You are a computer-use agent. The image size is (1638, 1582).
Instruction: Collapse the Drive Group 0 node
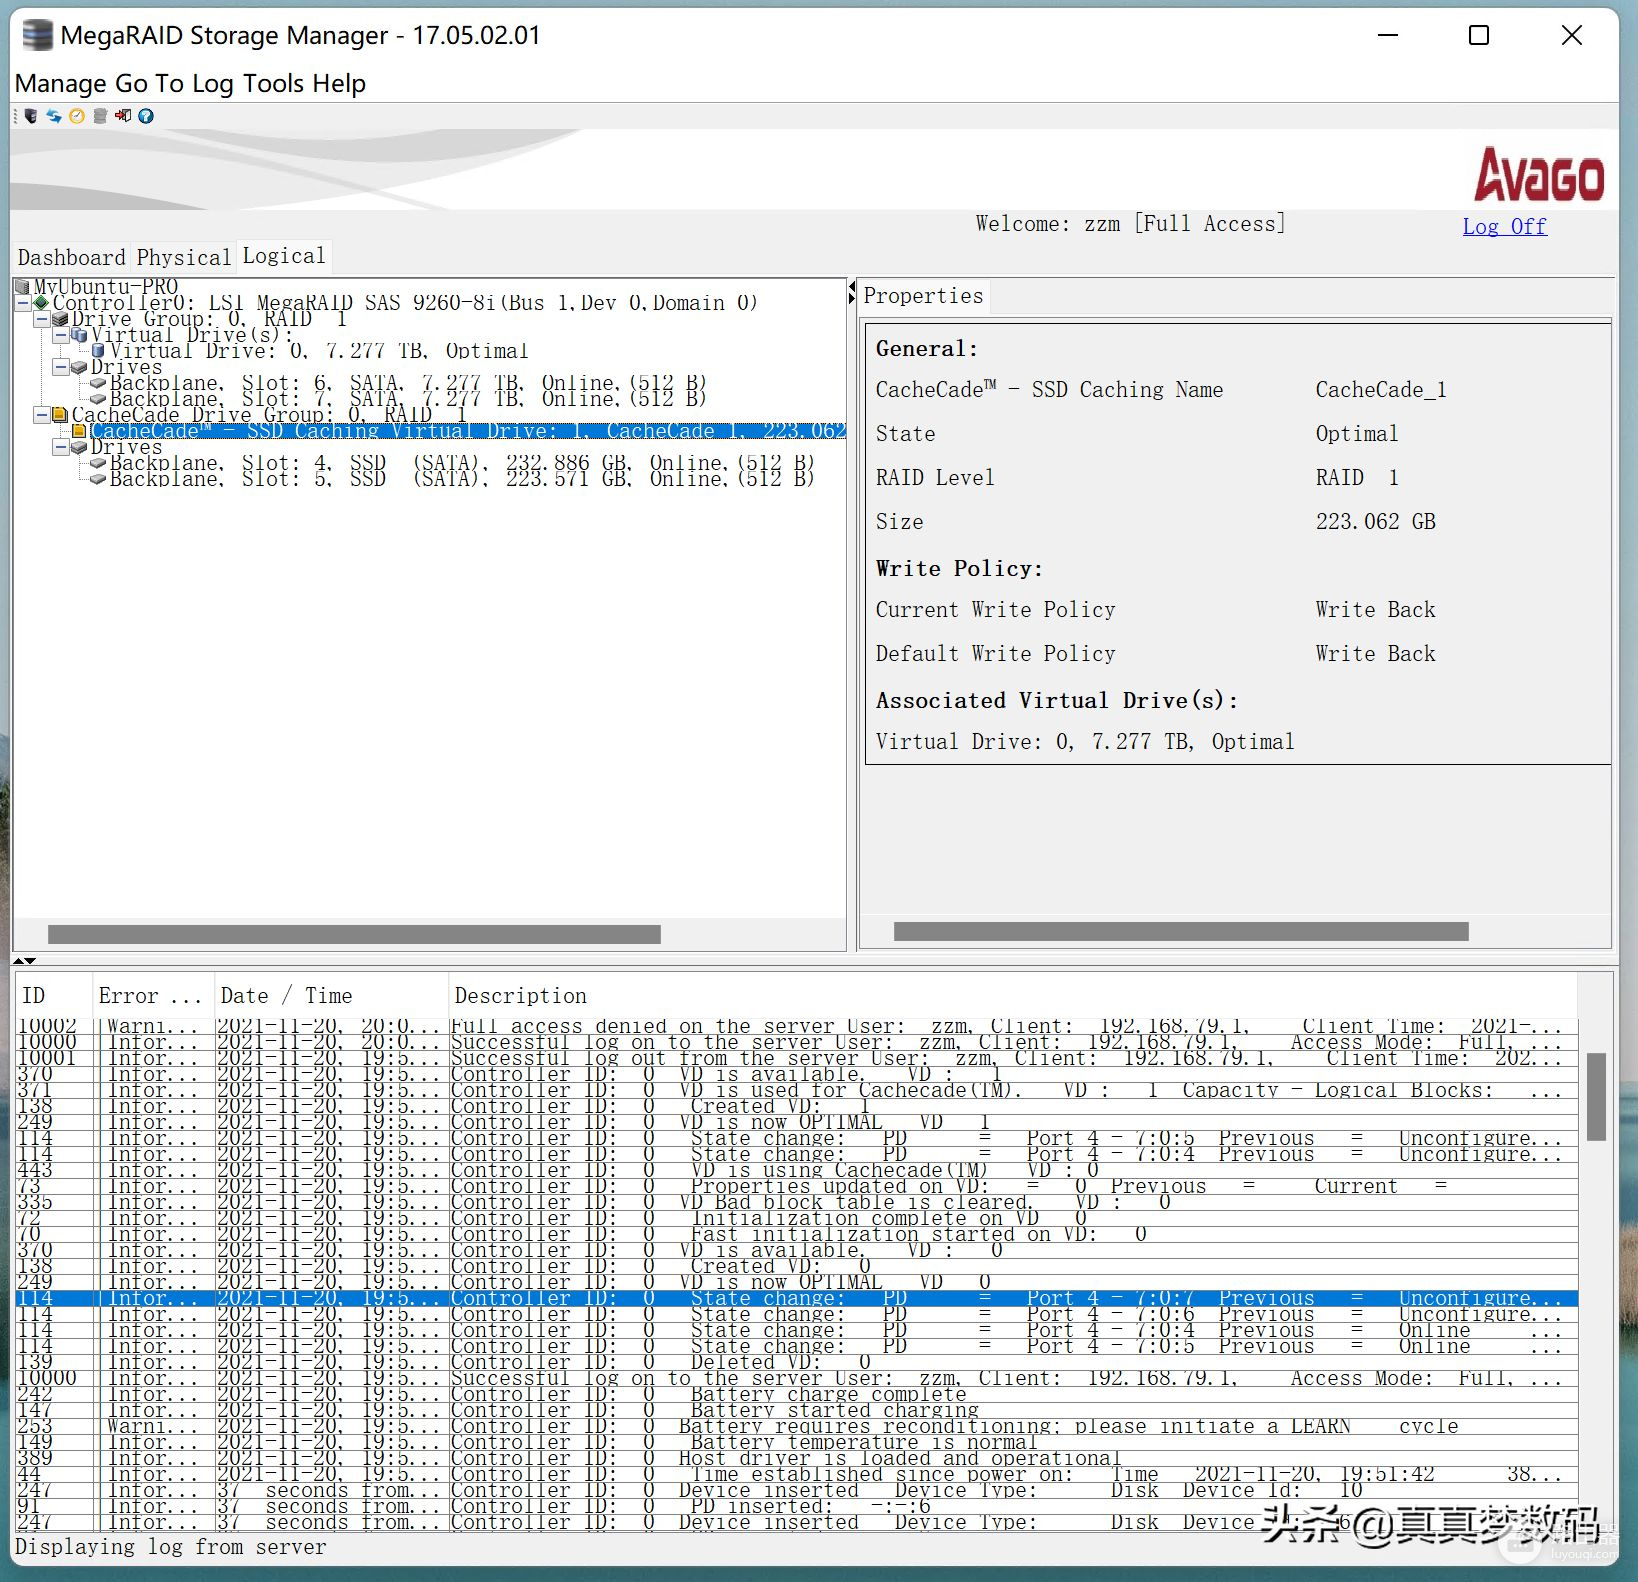click(x=41, y=319)
